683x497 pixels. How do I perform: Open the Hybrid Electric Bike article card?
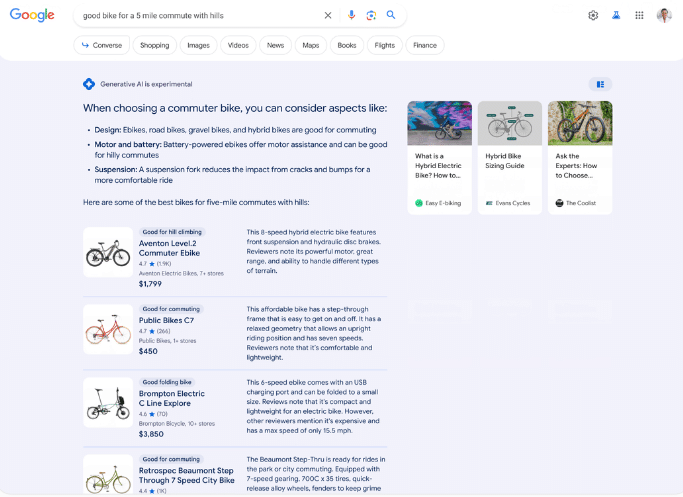click(440, 158)
